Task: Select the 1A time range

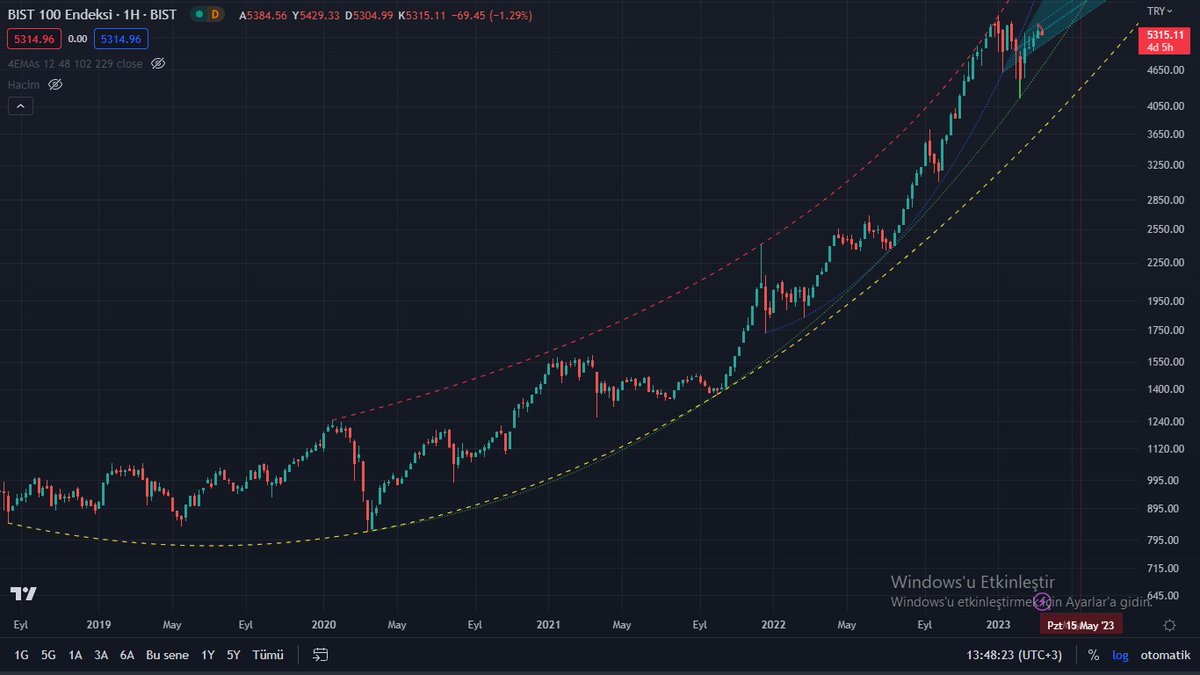Action: coord(75,655)
